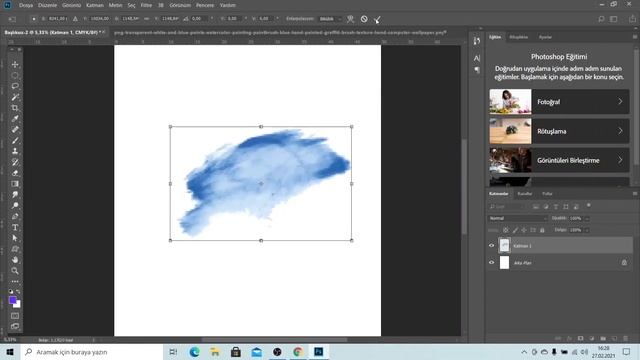Select the Healing Brush tool
640x360 pixels.
click(x=15, y=130)
